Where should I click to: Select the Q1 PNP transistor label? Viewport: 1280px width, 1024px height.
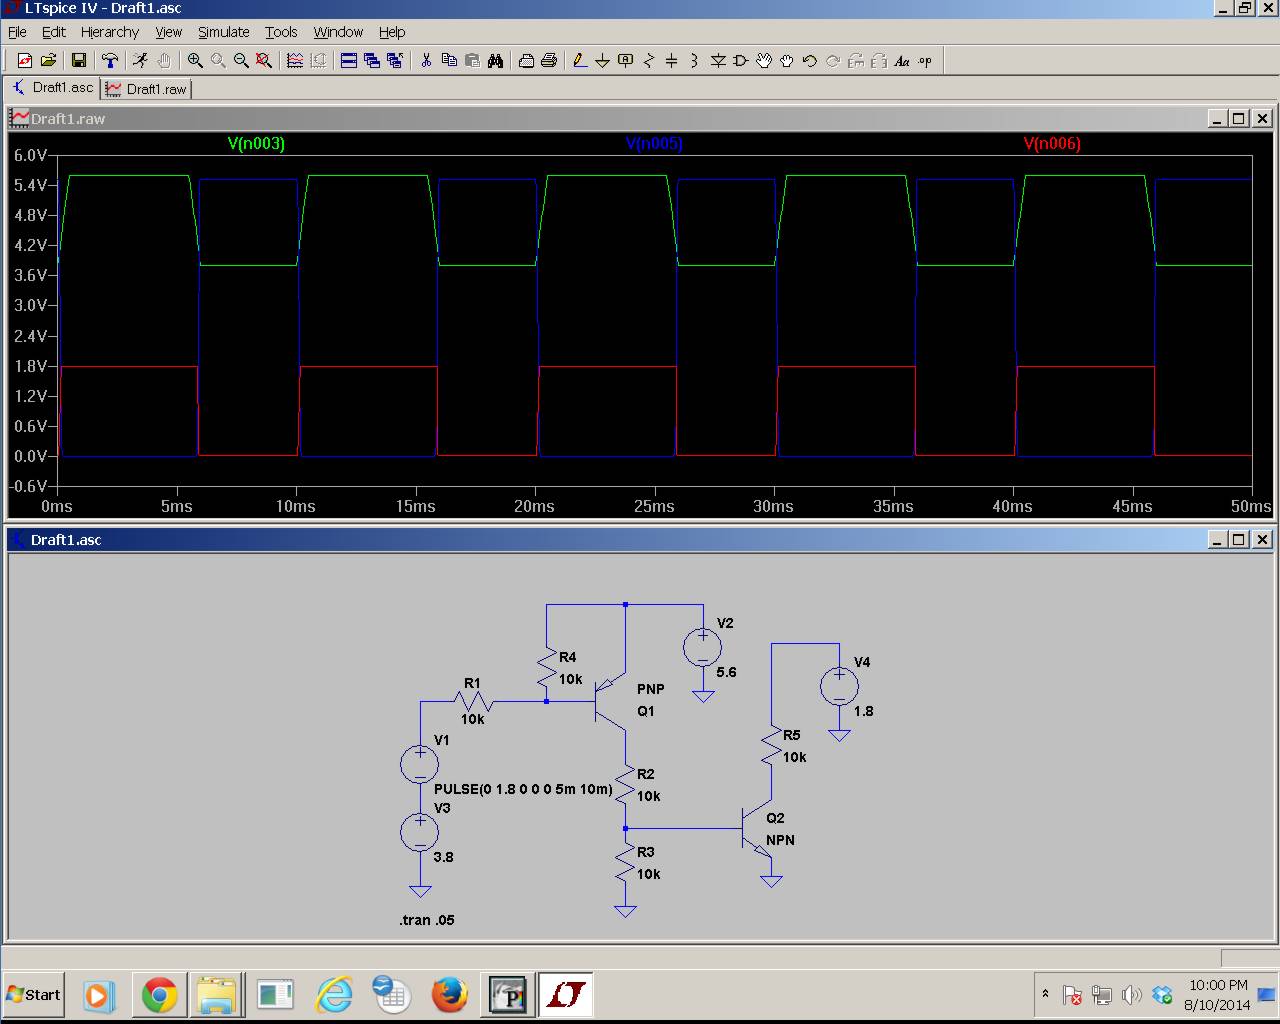tap(646, 711)
